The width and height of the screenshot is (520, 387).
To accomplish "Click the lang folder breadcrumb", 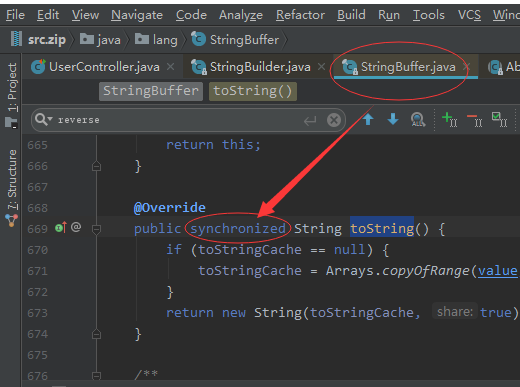I will tap(156, 40).
